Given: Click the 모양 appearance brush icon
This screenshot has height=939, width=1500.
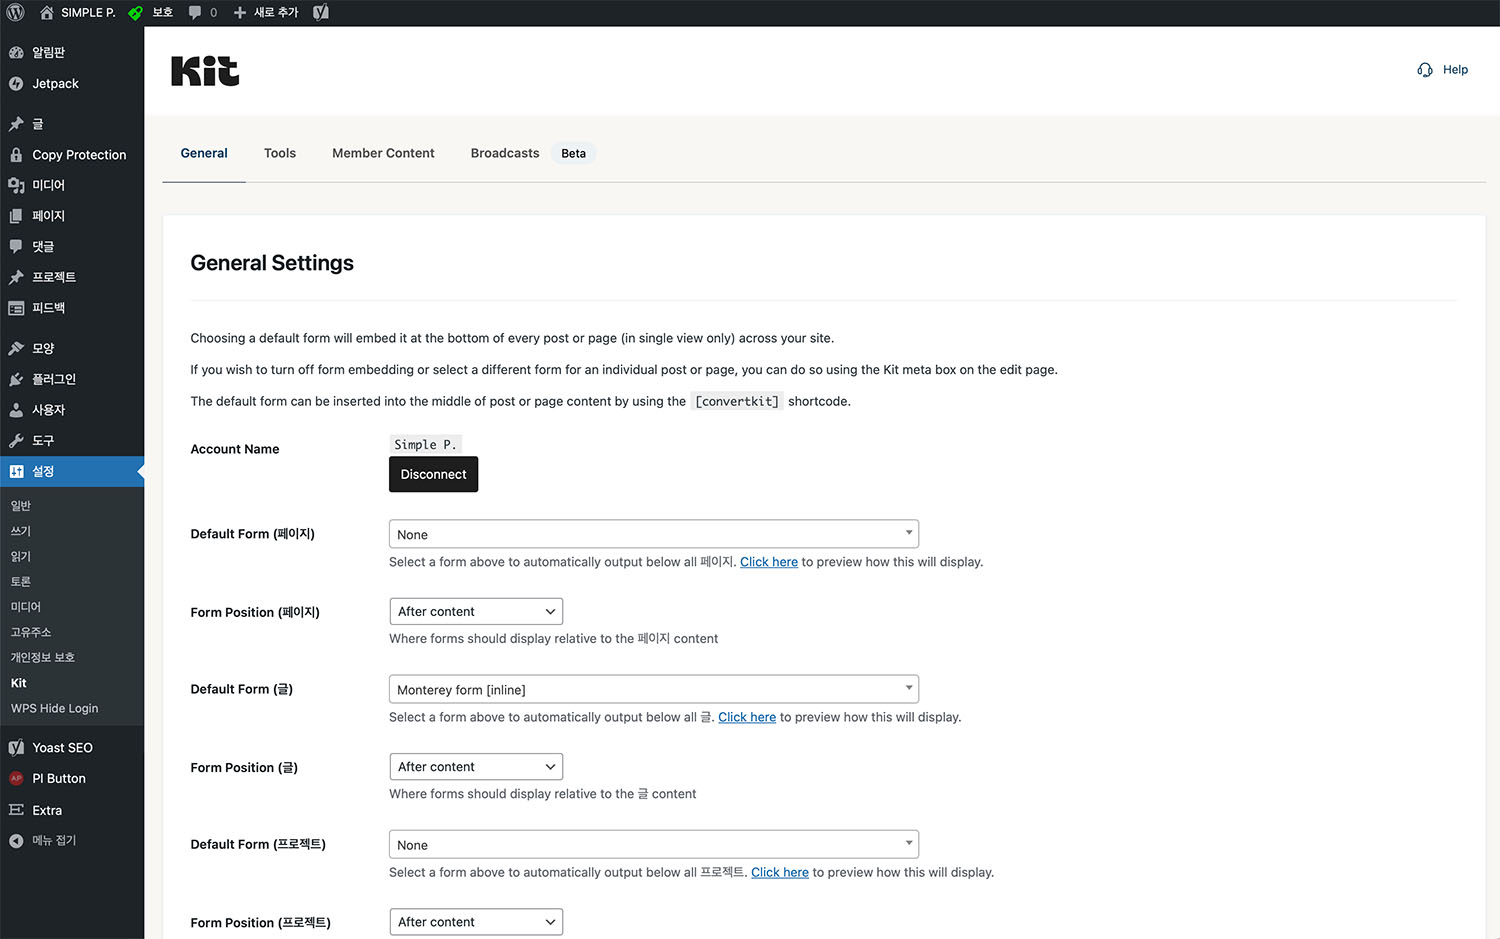Looking at the screenshot, I should pyautogui.click(x=16, y=348).
